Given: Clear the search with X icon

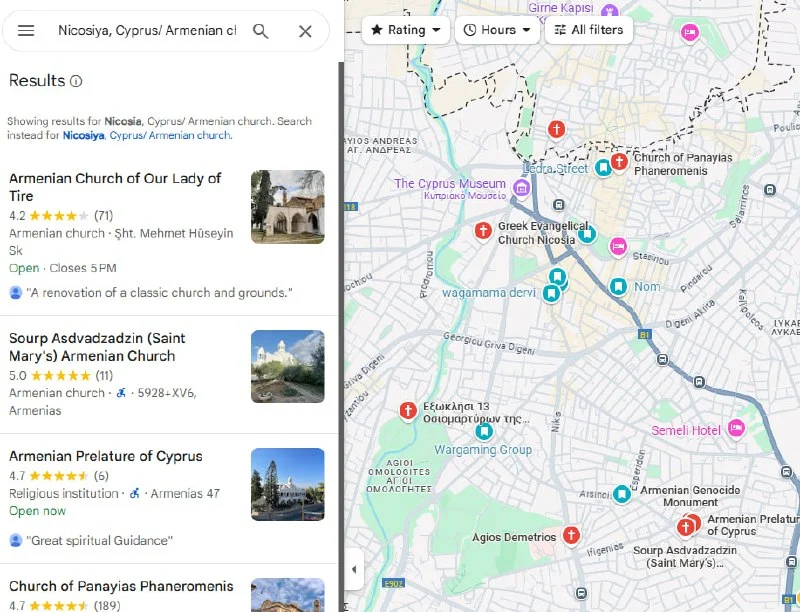Looking at the screenshot, I should pyautogui.click(x=306, y=31).
